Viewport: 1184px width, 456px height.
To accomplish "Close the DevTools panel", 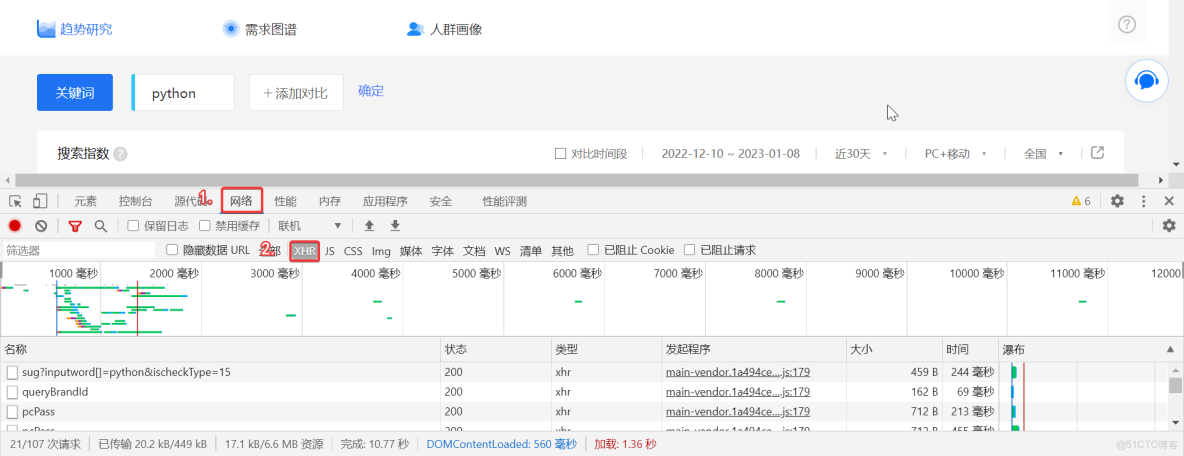I will click(1169, 201).
